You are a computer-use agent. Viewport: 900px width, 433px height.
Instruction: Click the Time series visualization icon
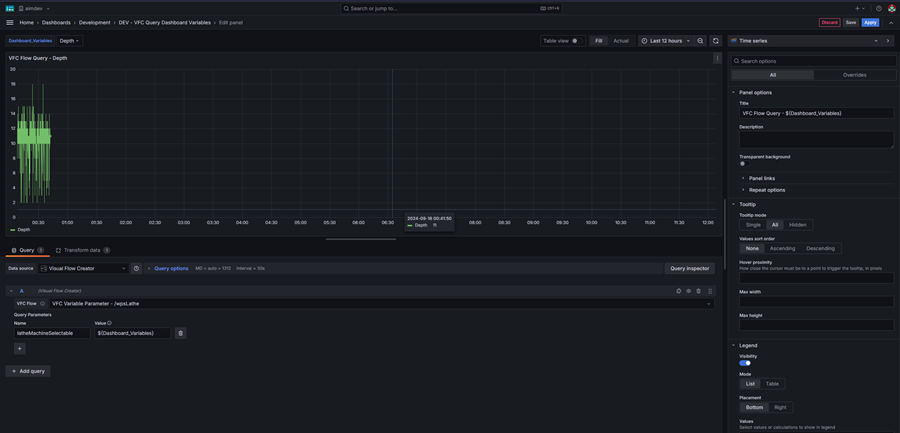(x=734, y=41)
